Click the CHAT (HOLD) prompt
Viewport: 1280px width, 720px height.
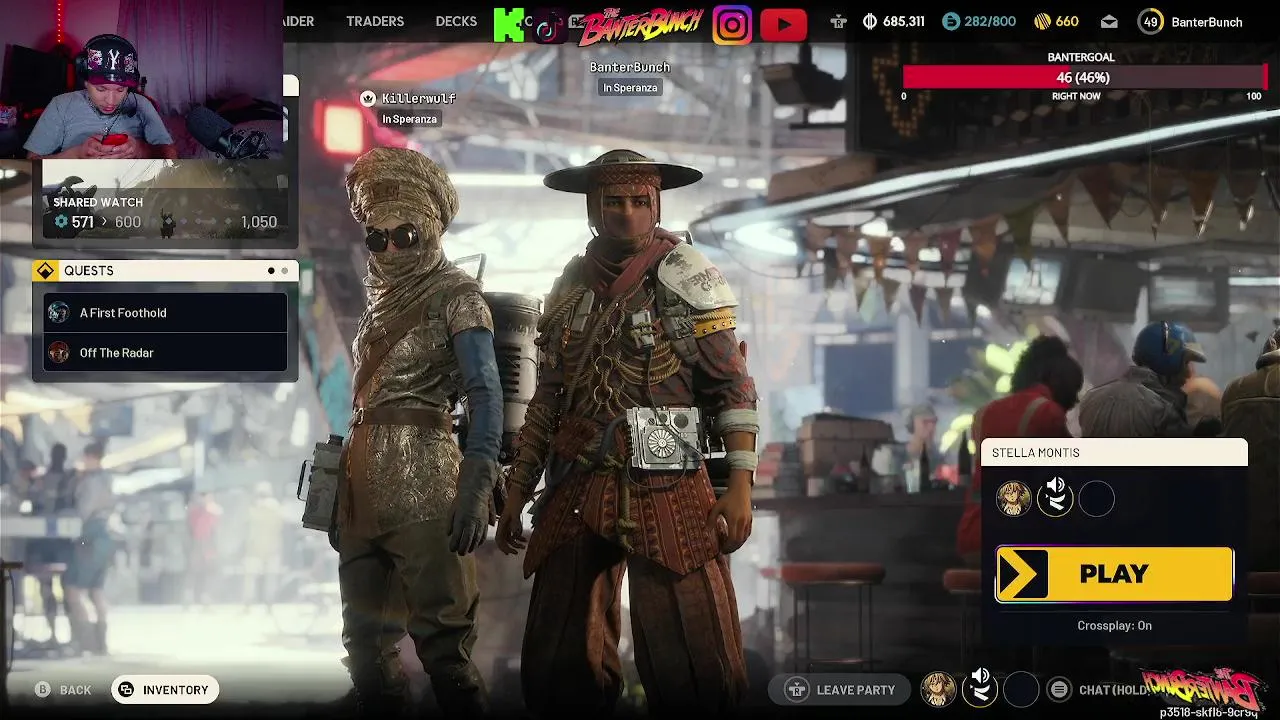coord(1098,689)
